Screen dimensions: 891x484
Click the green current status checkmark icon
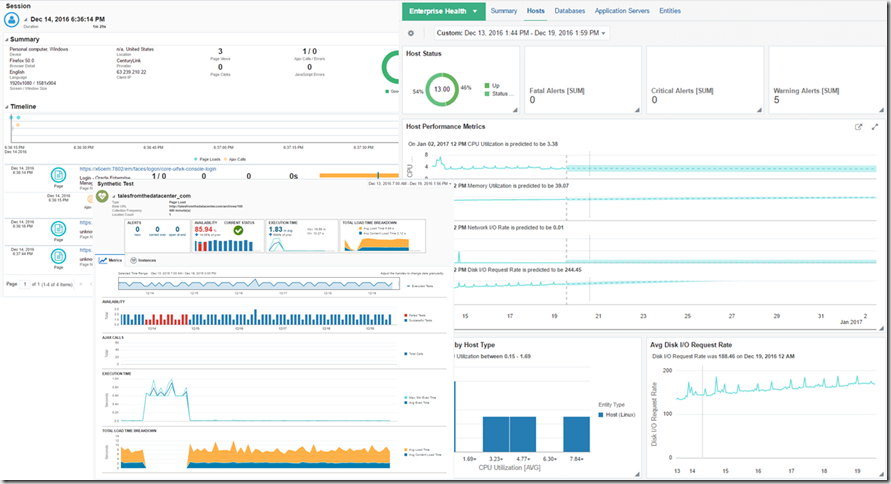pos(239,230)
